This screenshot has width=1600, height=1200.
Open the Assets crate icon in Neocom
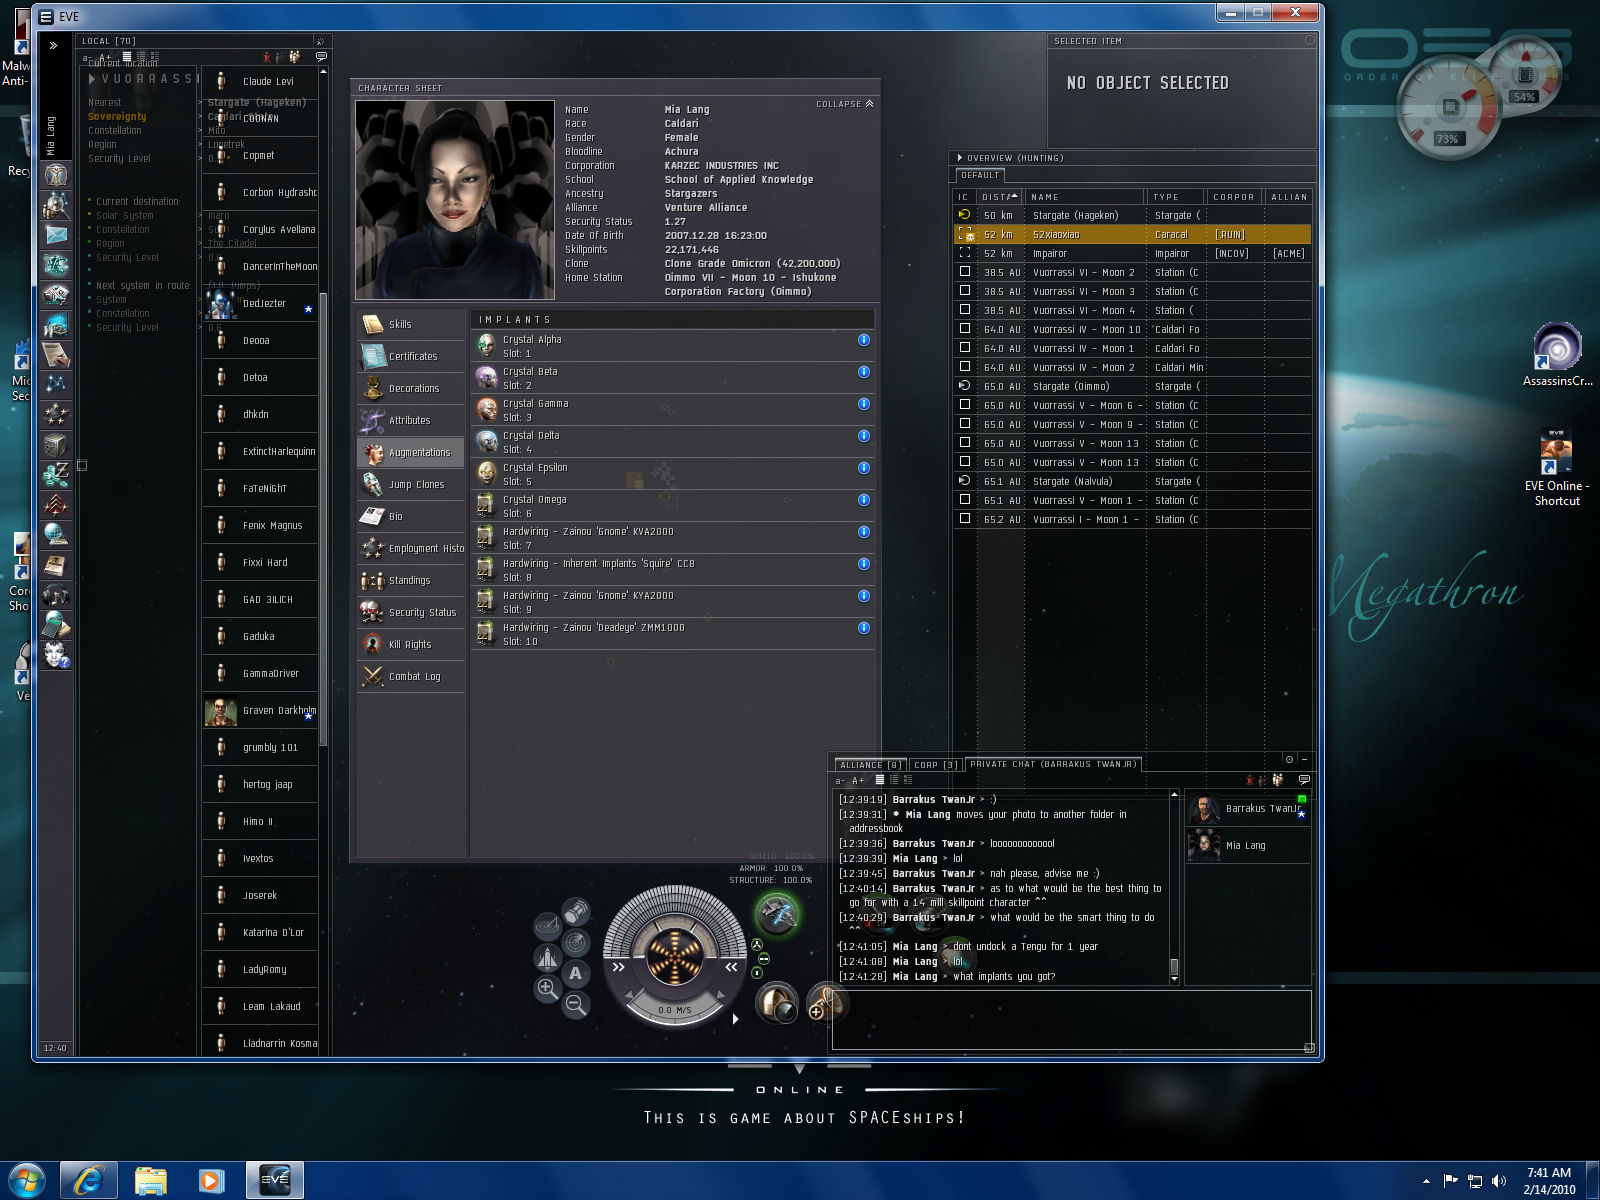(56, 445)
